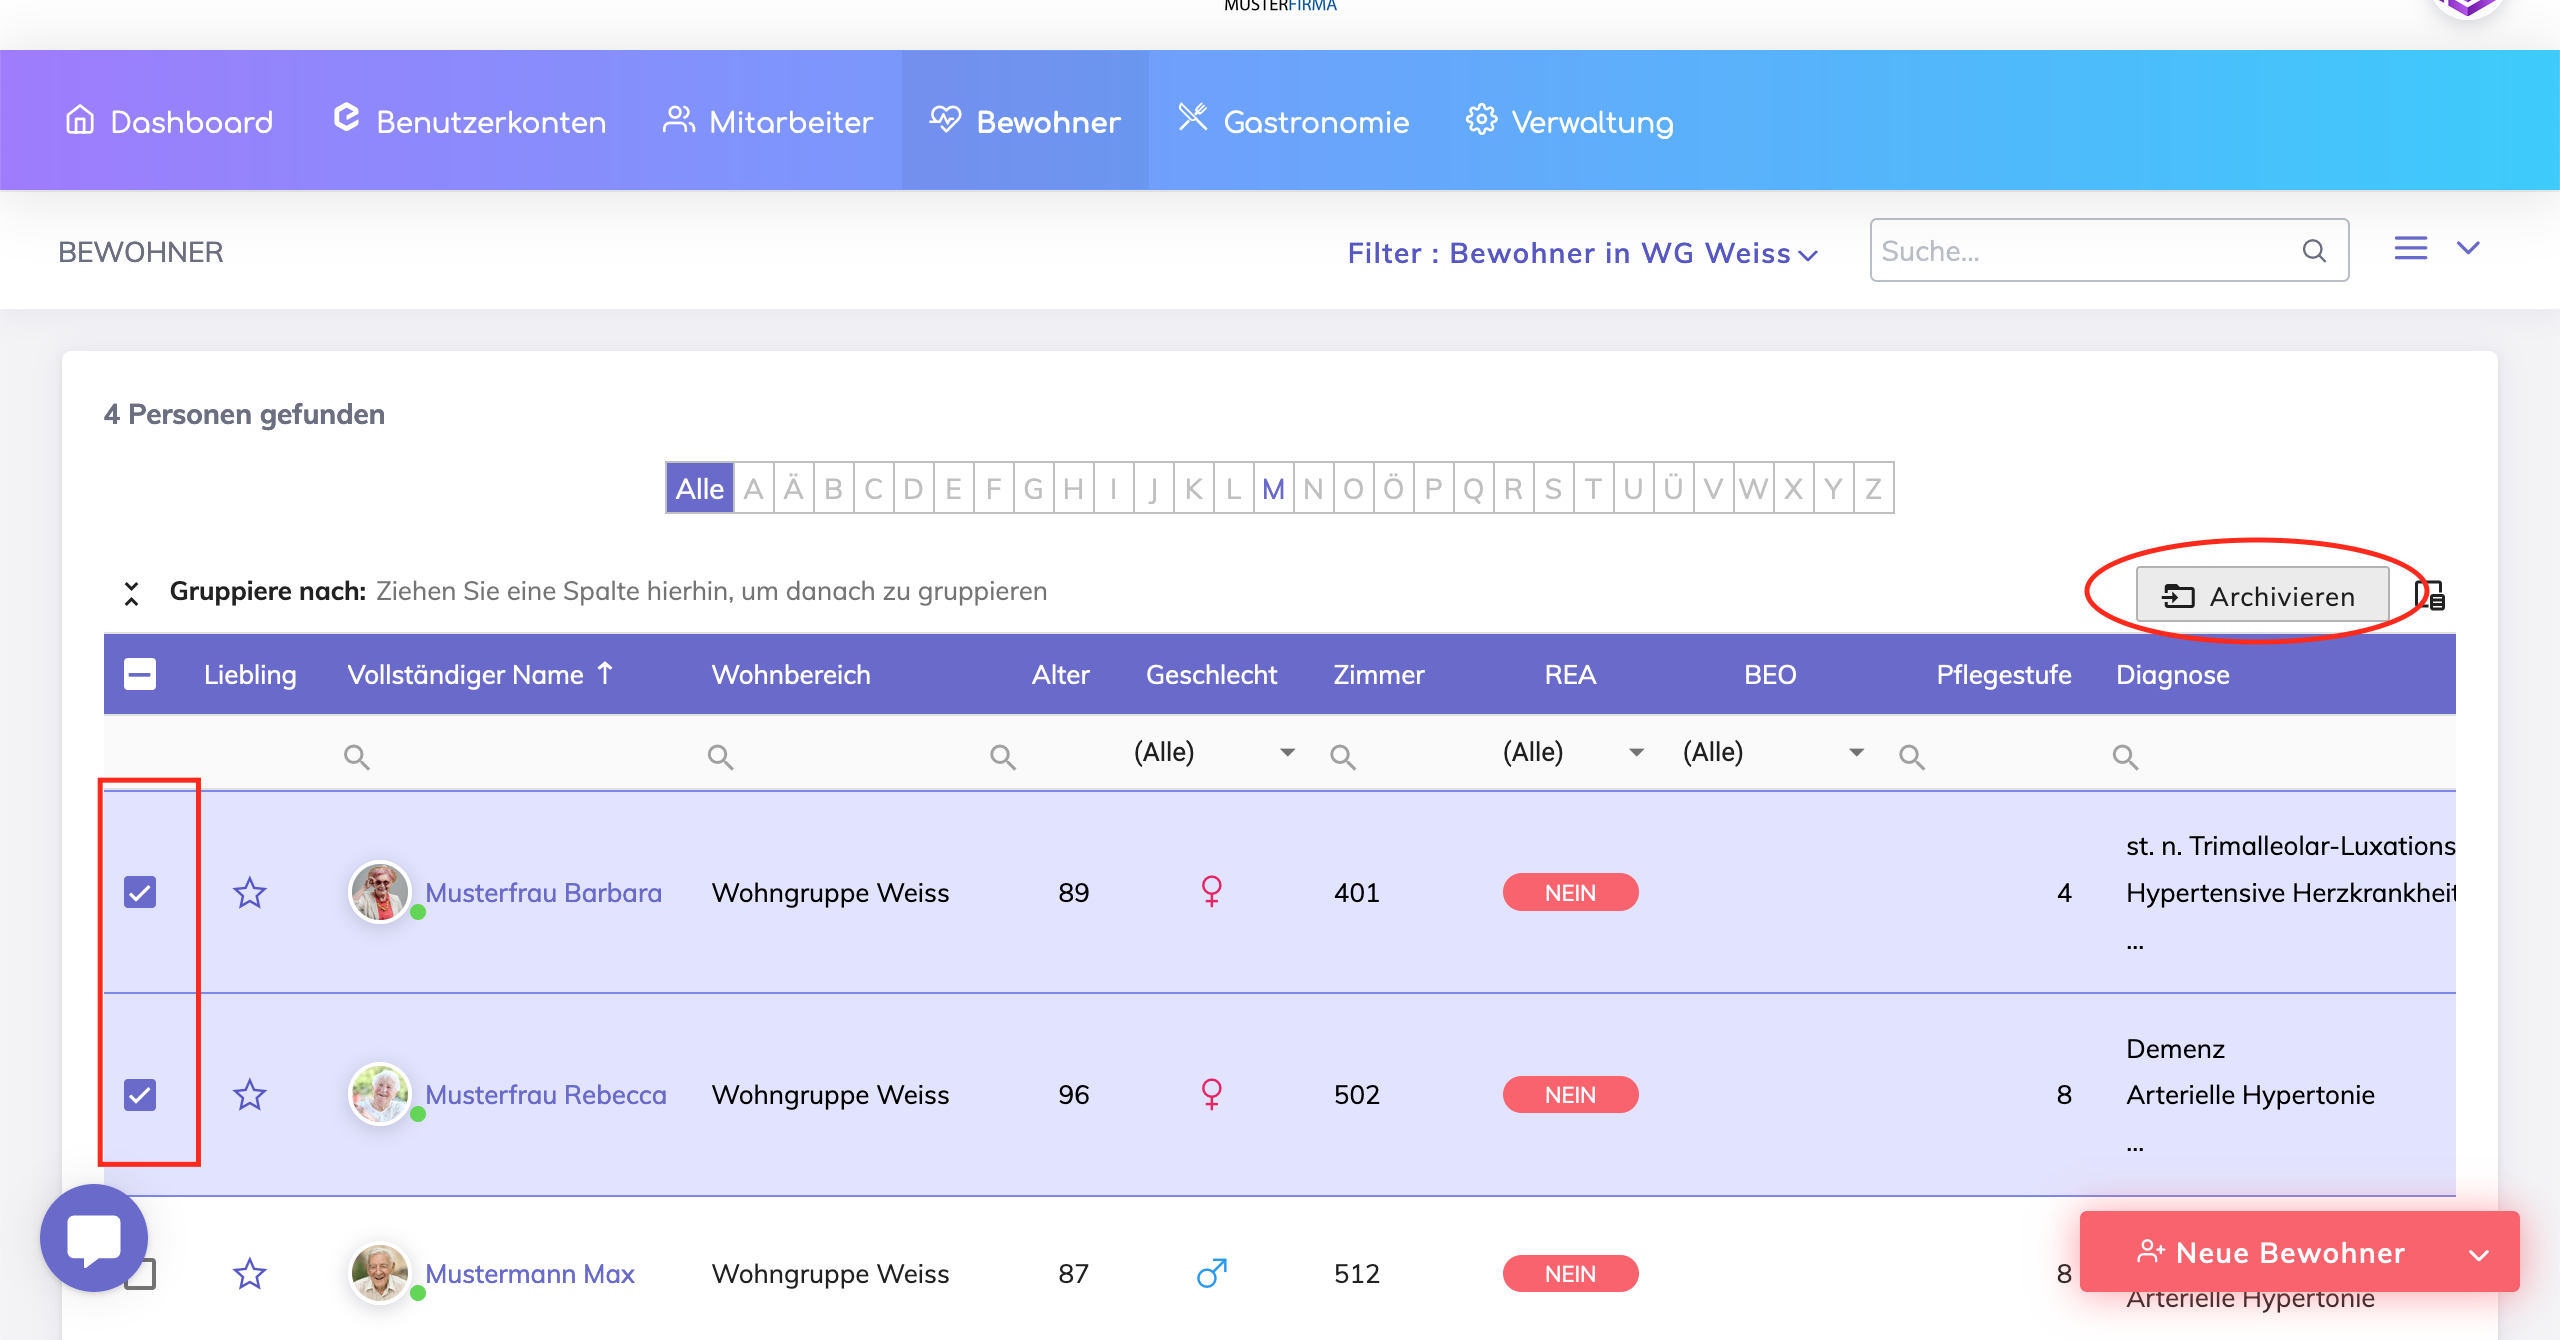Filter names by letter M
Image resolution: width=2560 pixels, height=1340 pixels.
tap(1273, 489)
